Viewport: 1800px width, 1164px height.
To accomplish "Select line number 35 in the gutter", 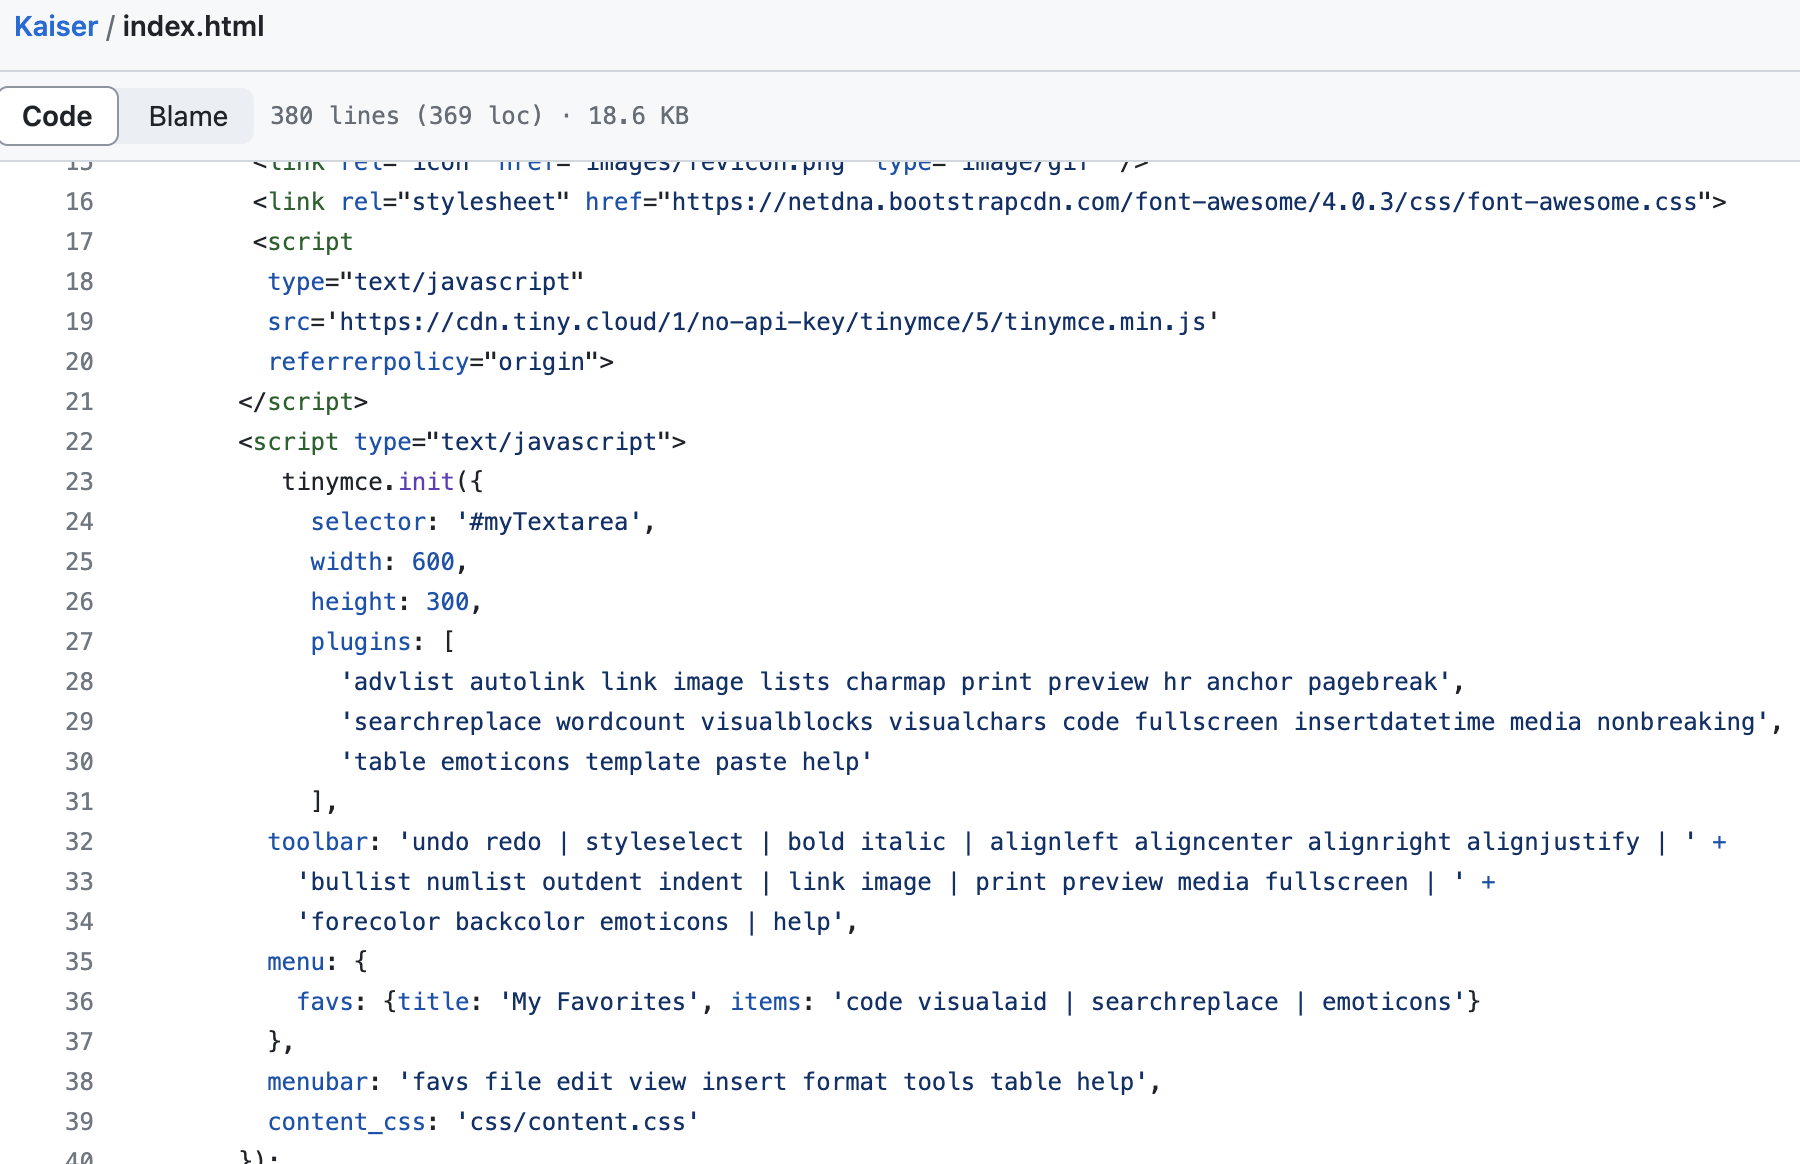I will 79,962.
